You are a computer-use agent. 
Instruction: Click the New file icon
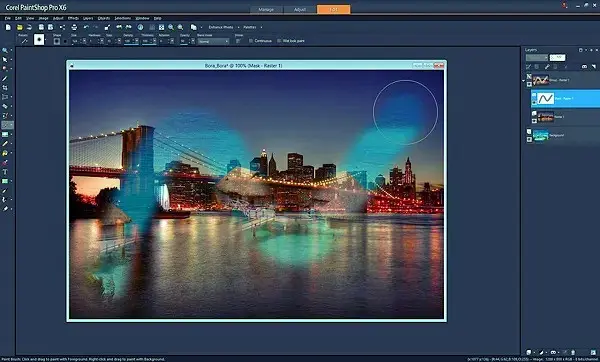pyautogui.click(x=8, y=27)
